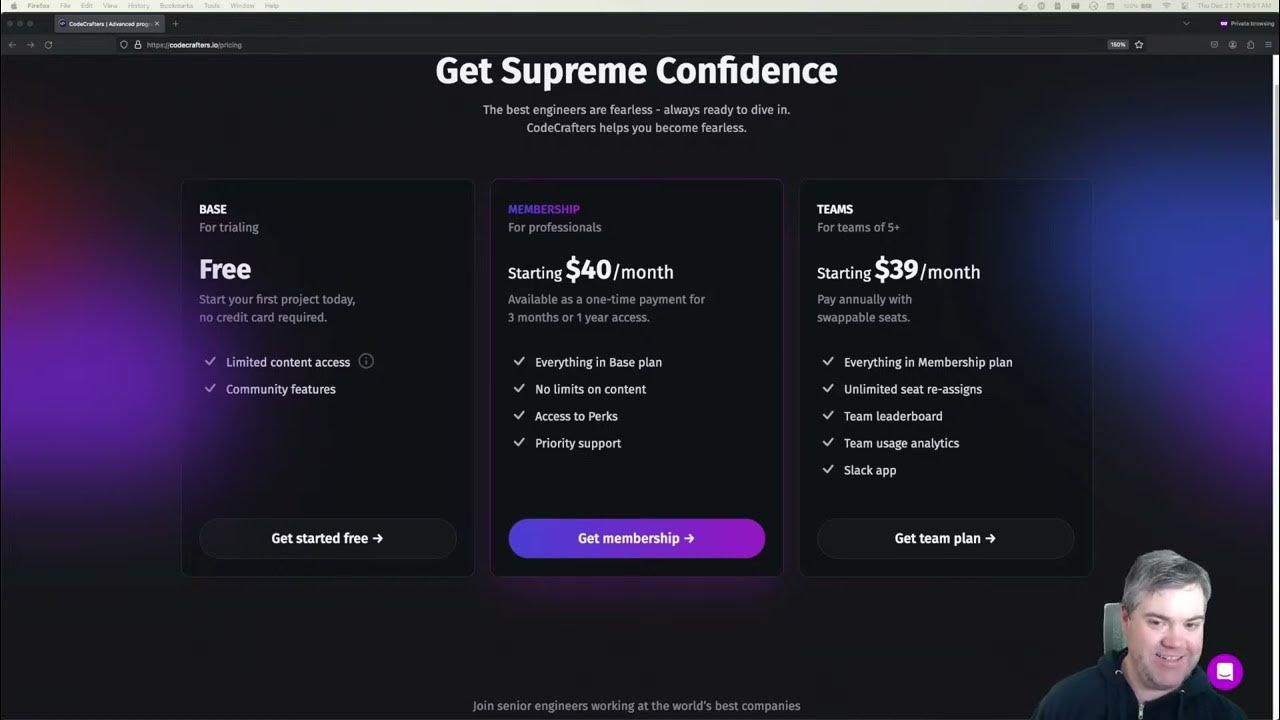Open the chat support bubble
The image size is (1280, 720).
point(1224,672)
